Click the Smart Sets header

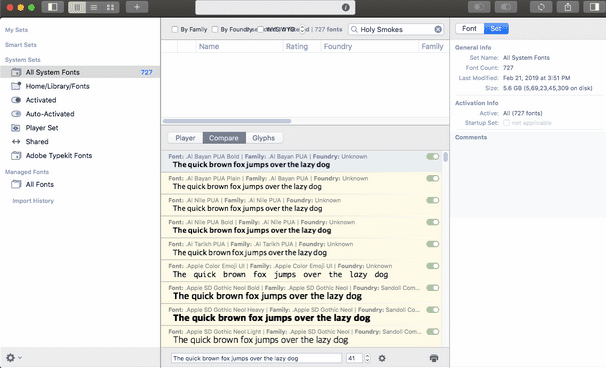20,45
